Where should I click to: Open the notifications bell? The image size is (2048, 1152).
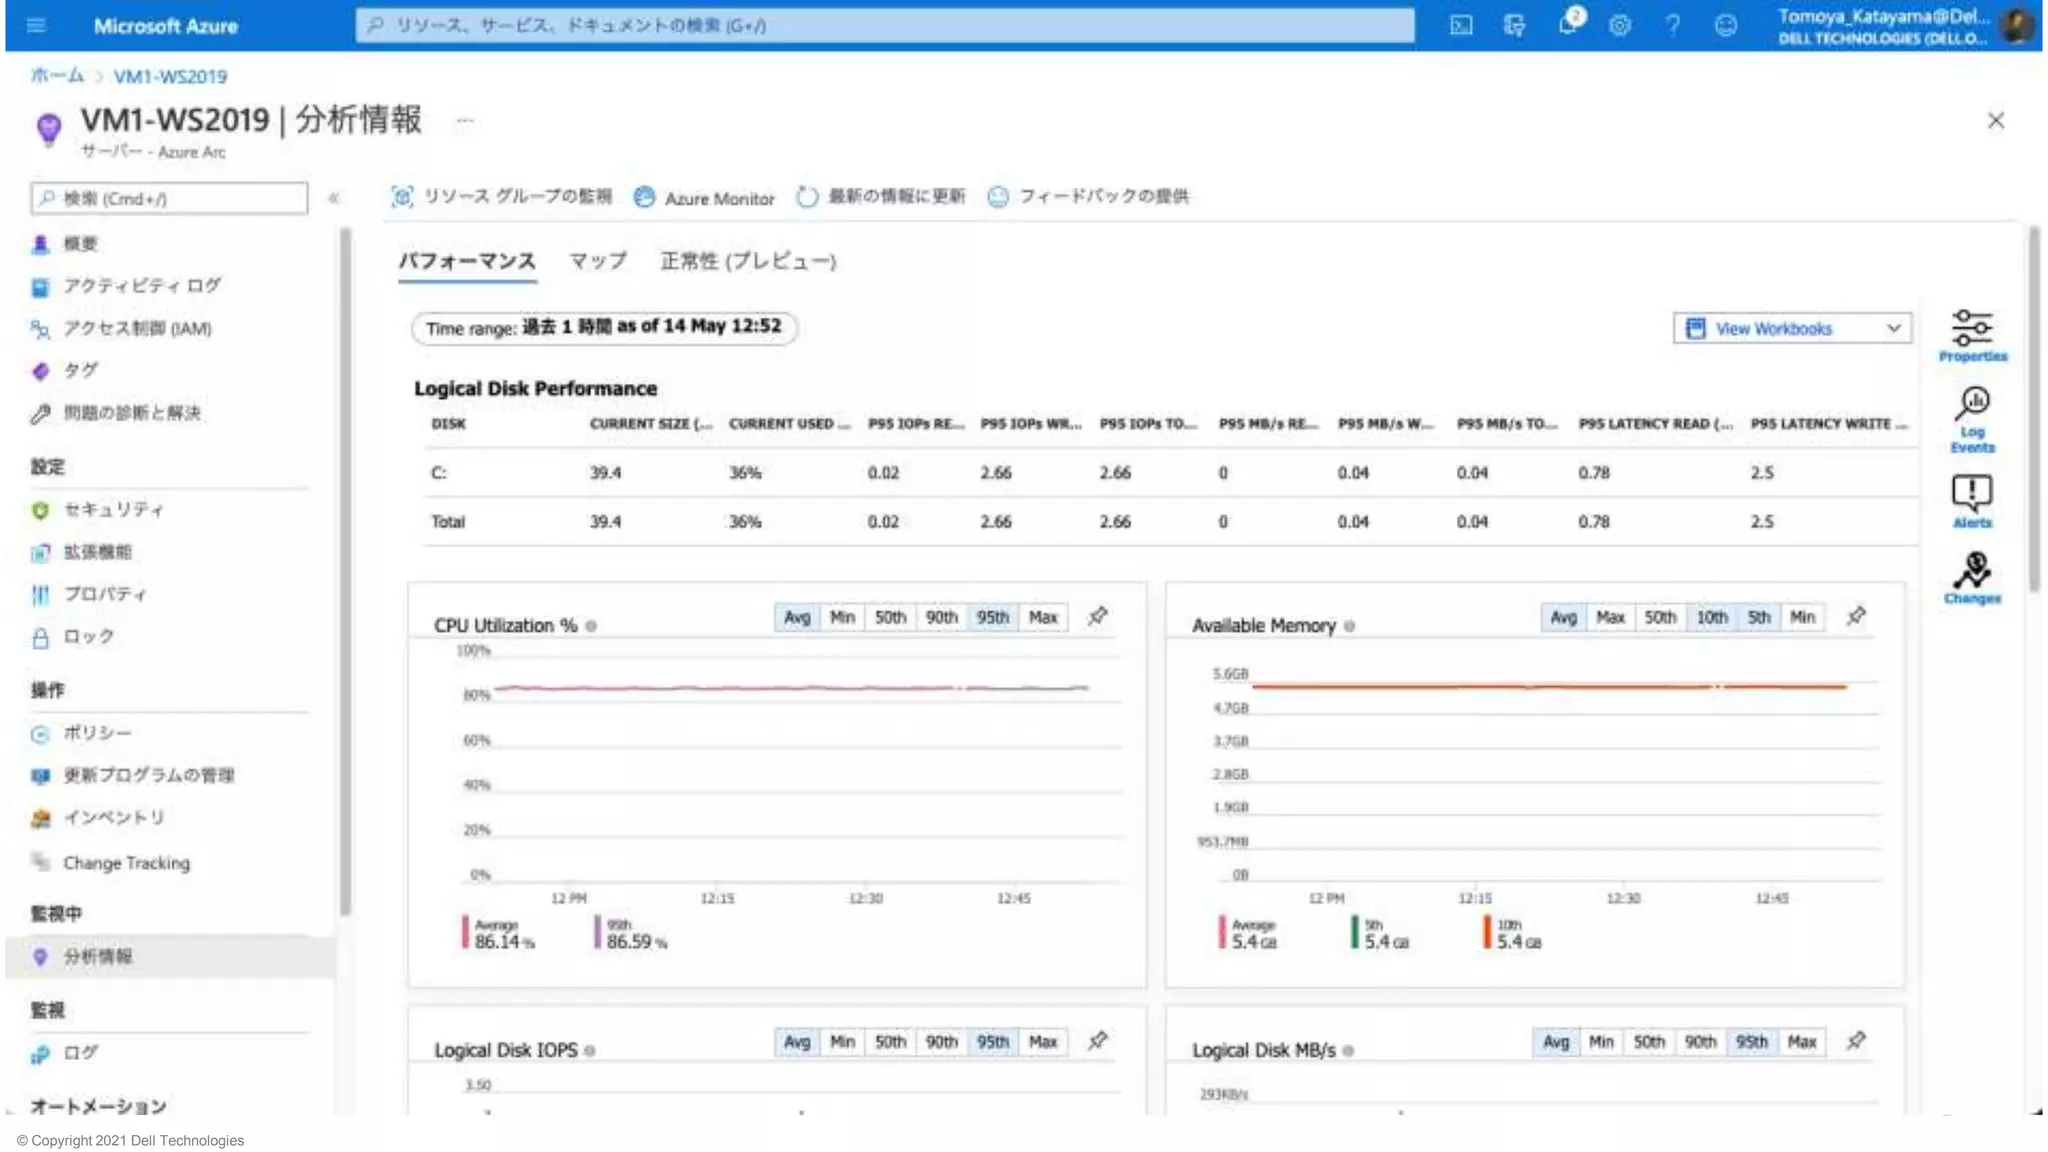(x=1567, y=26)
